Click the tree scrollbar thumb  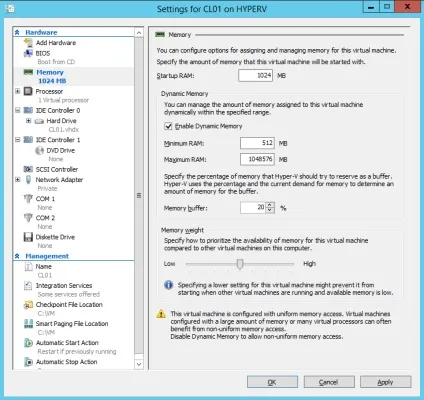pyautogui.click(x=139, y=195)
